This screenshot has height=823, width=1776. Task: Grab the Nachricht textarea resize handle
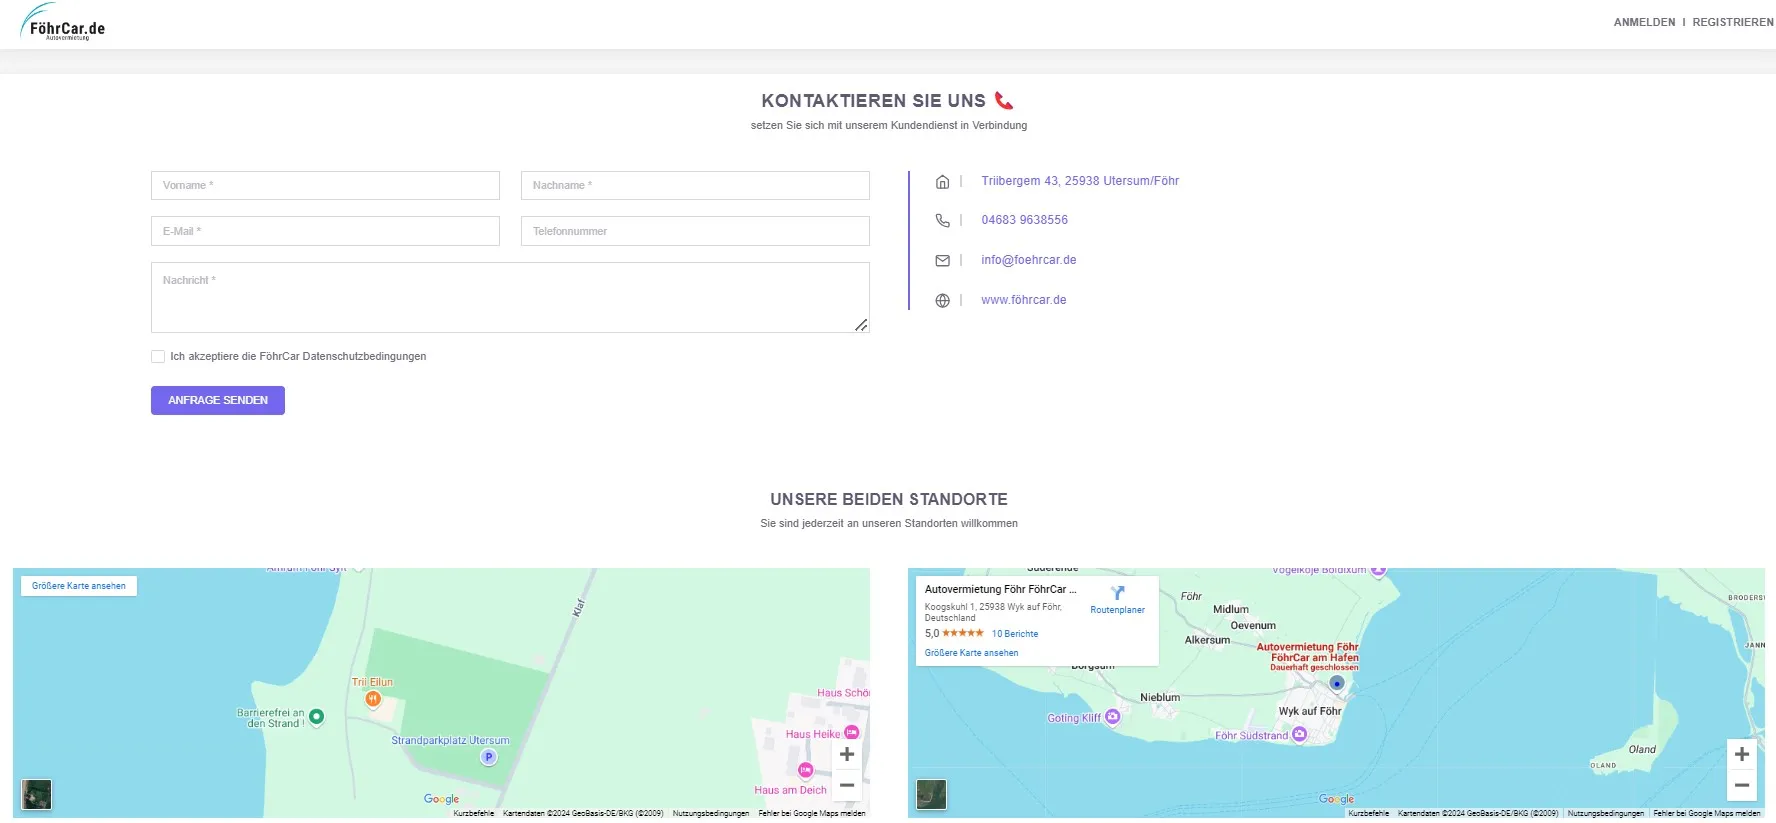tap(861, 325)
